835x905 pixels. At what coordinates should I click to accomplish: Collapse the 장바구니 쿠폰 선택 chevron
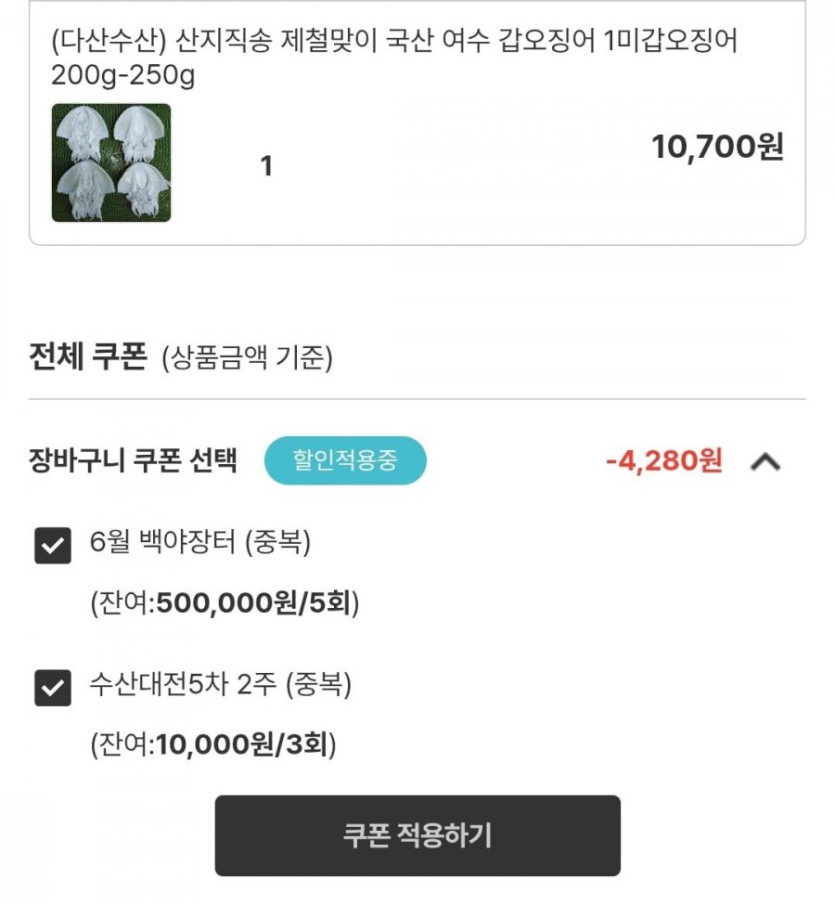click(765, 462)
